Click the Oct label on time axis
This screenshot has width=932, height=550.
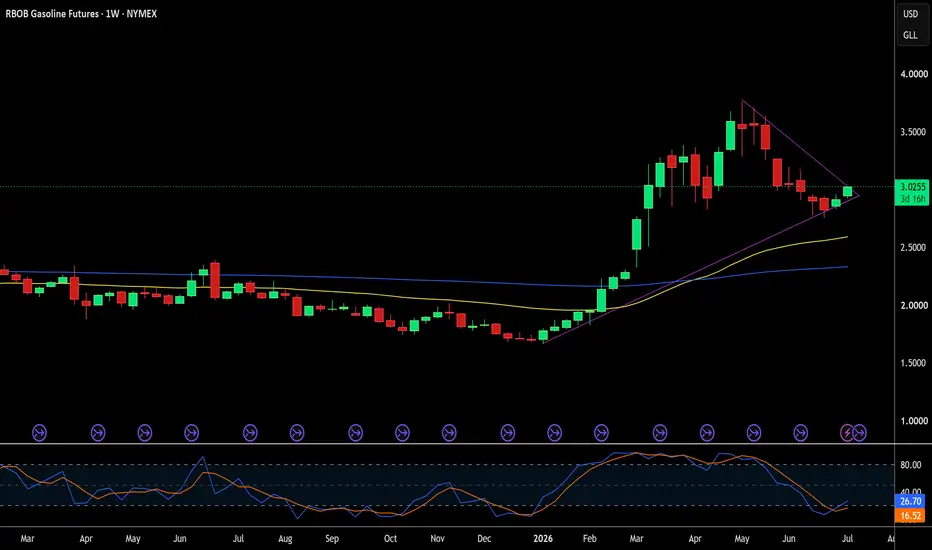coord(390,539)
